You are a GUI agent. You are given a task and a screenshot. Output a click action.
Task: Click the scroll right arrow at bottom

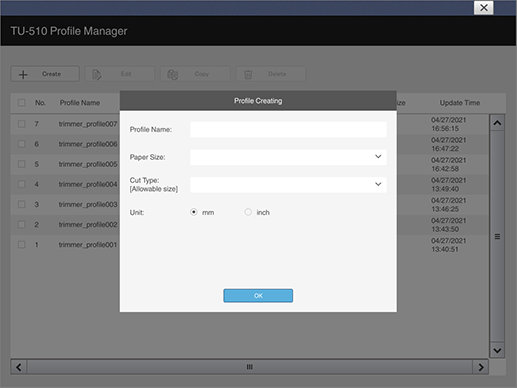pos(481,367)
